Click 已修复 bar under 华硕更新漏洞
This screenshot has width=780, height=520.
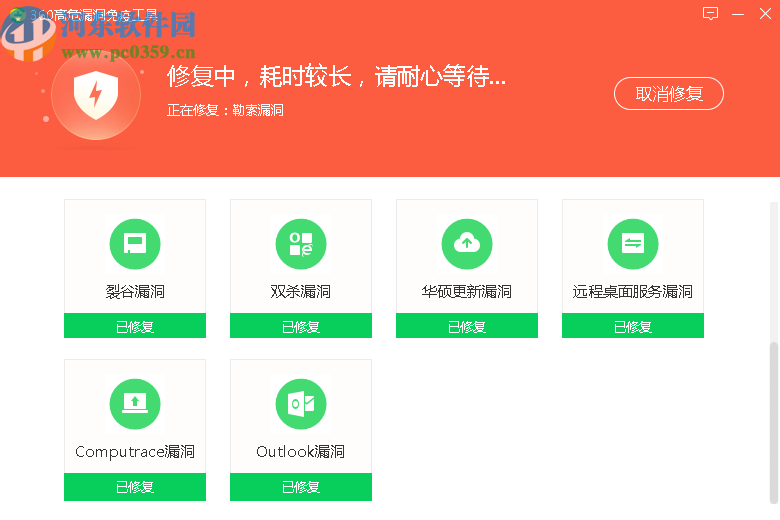pos(467,326)
